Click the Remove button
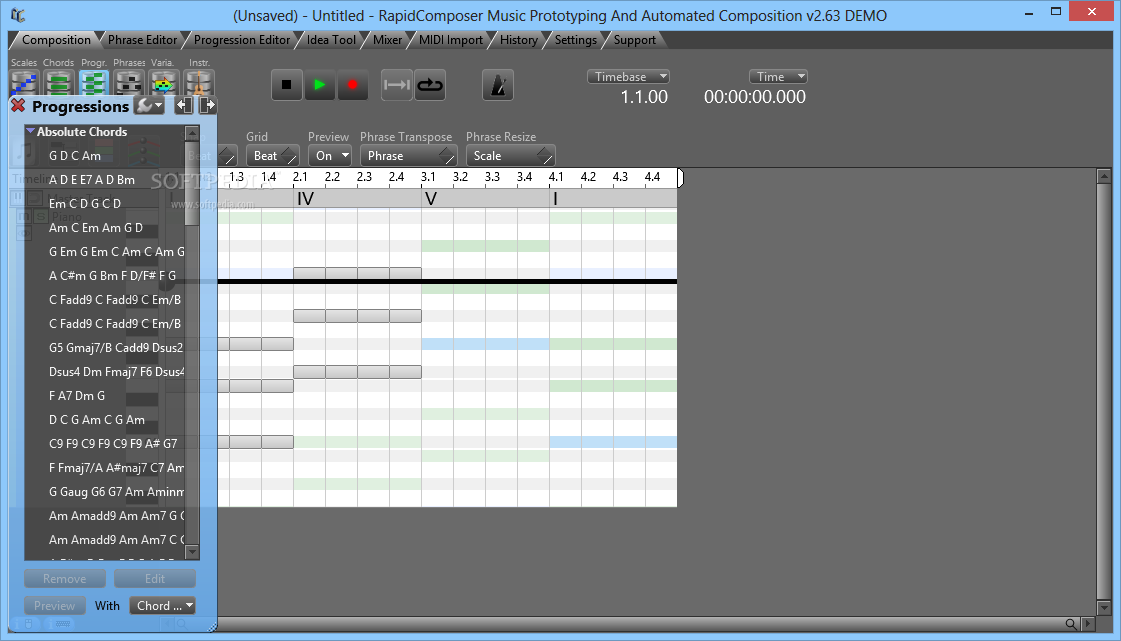Screen dimensions: 1121x641 [x=64, y=579]
